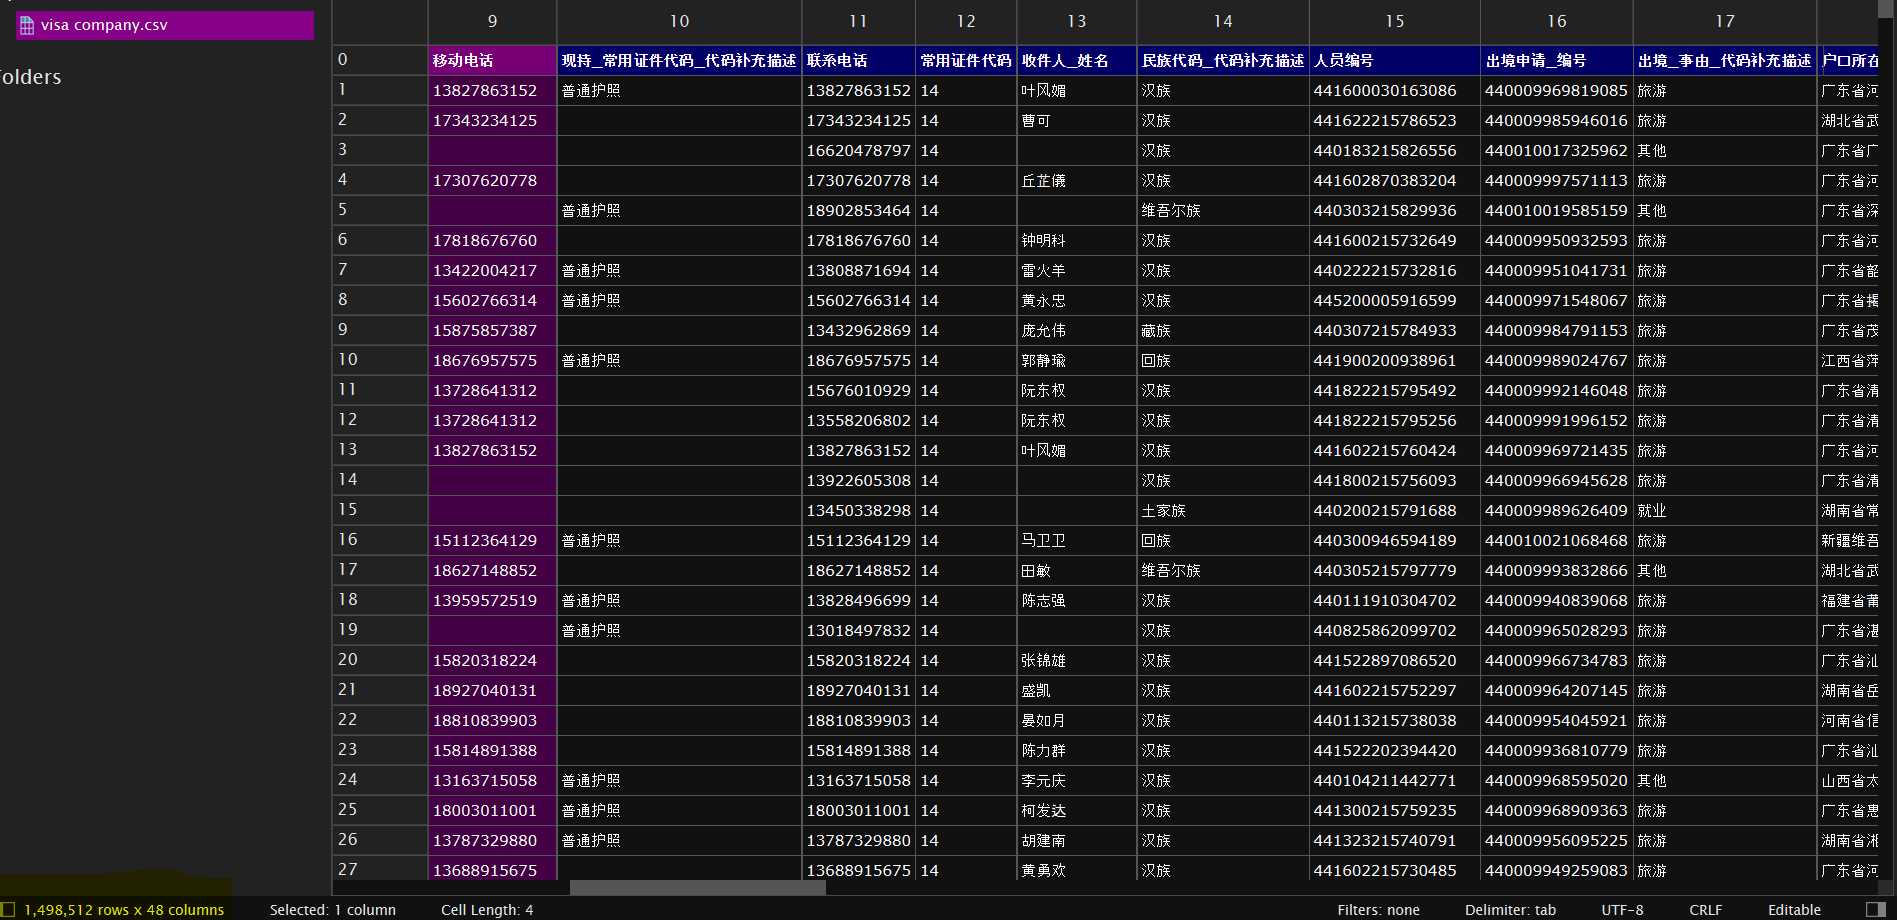Click cell 13432962869
The height and width of the screenshot is (920, 1897).
click(858, 330)
